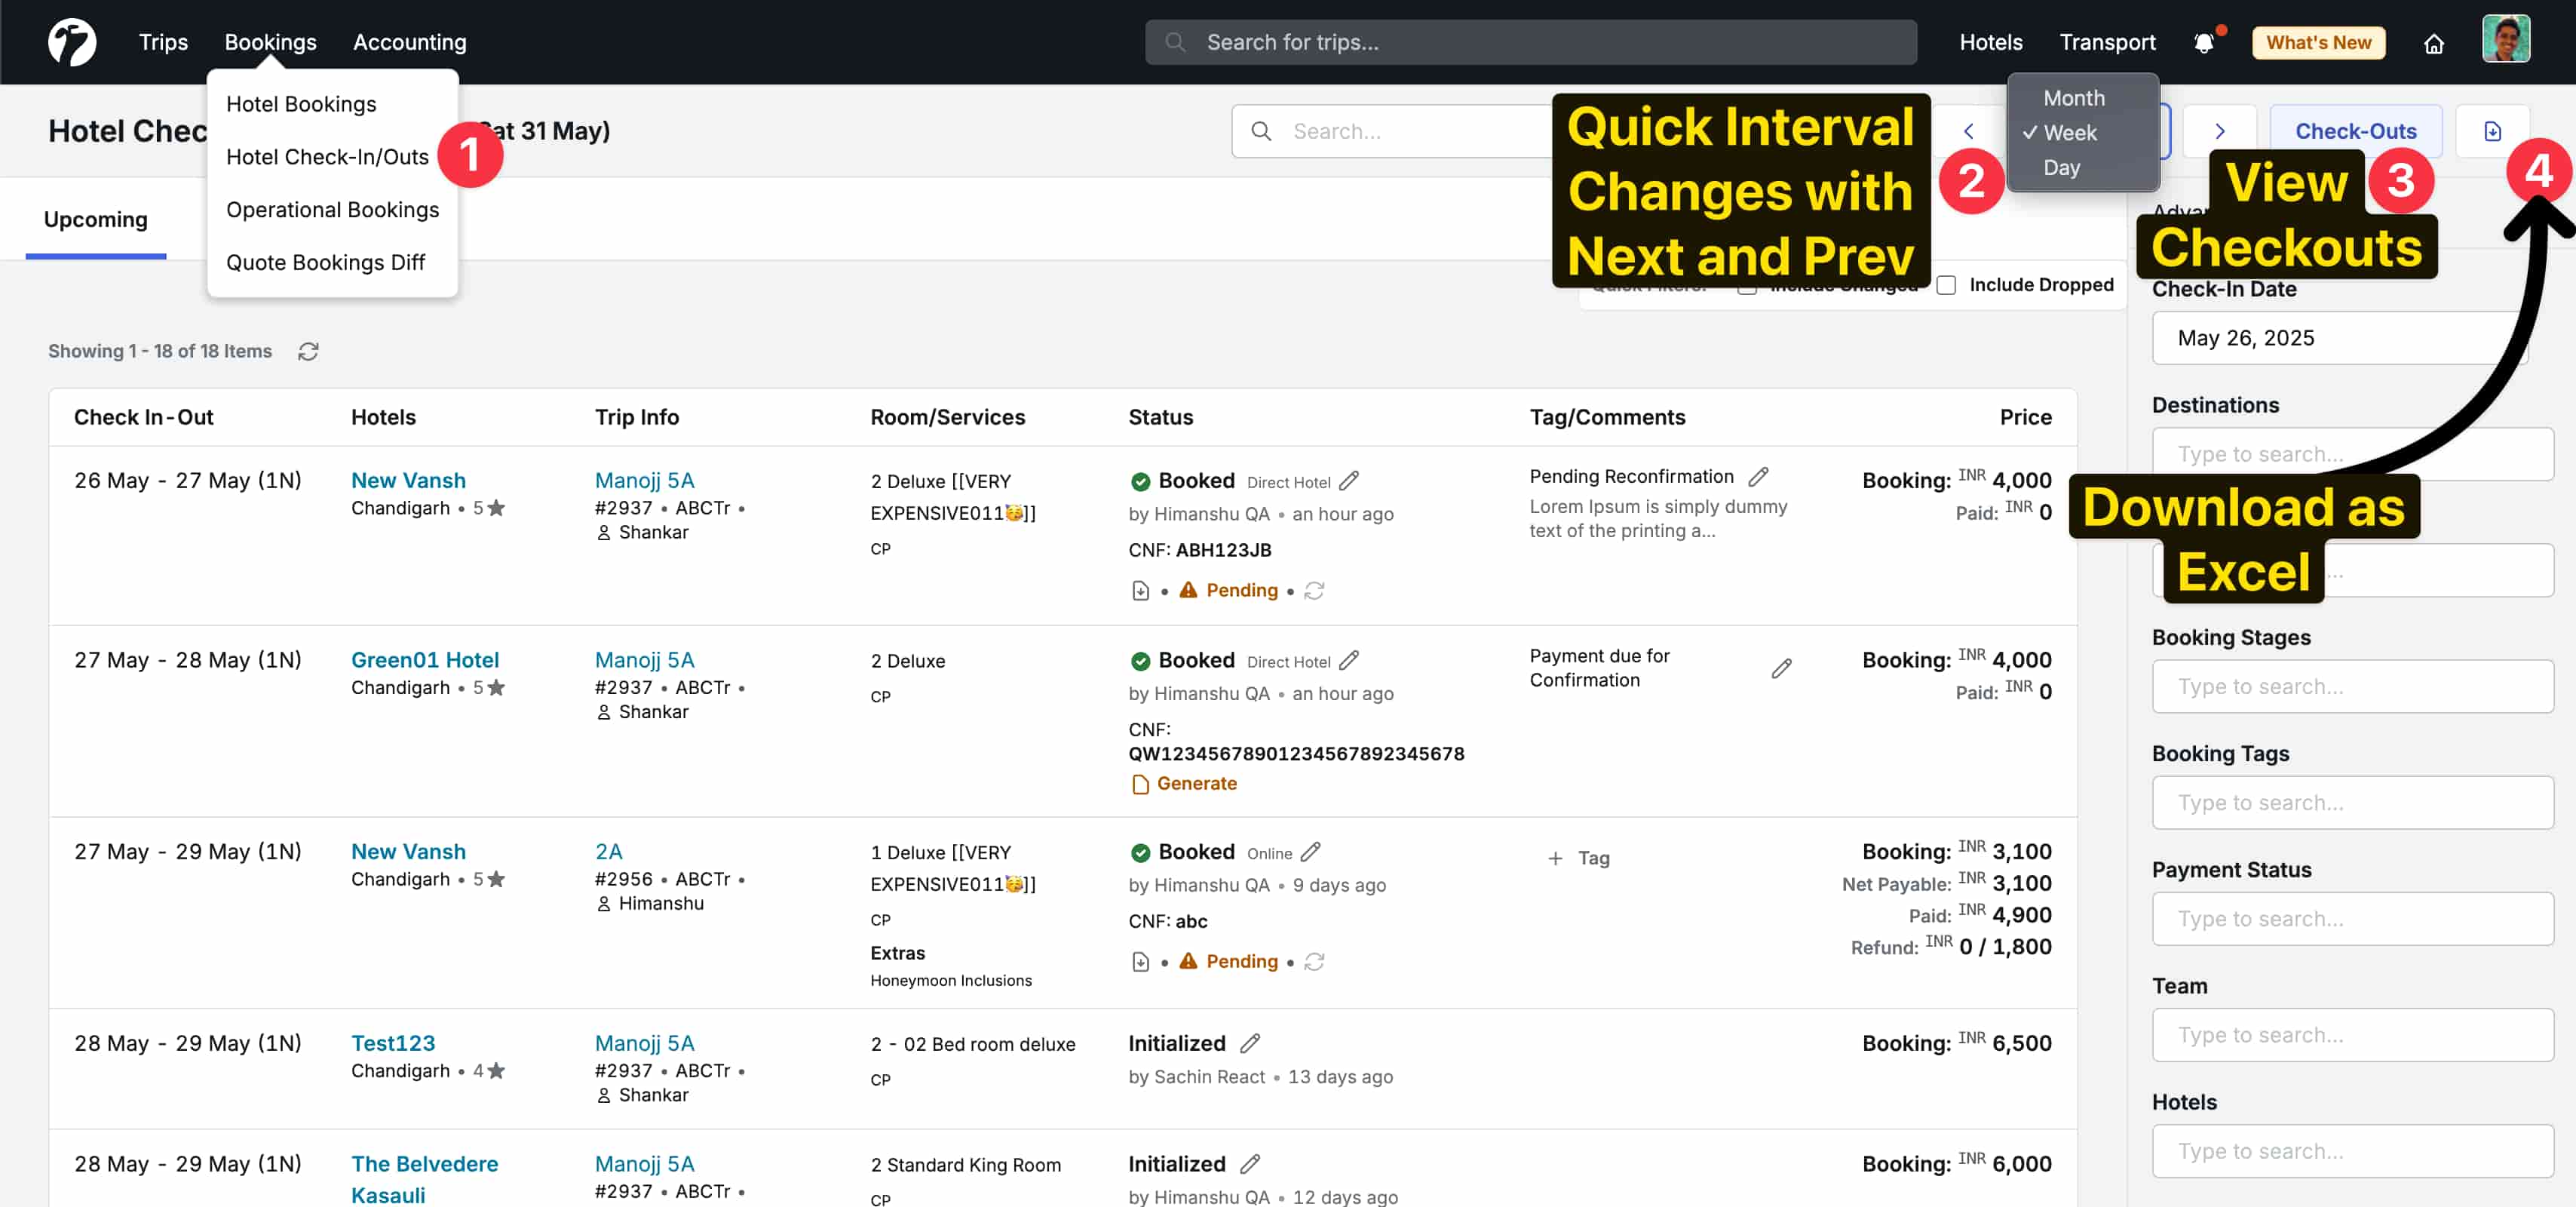Open the Booking Stages search dropdown
Screen dimensions: 2576x1207
(2351, 686)
